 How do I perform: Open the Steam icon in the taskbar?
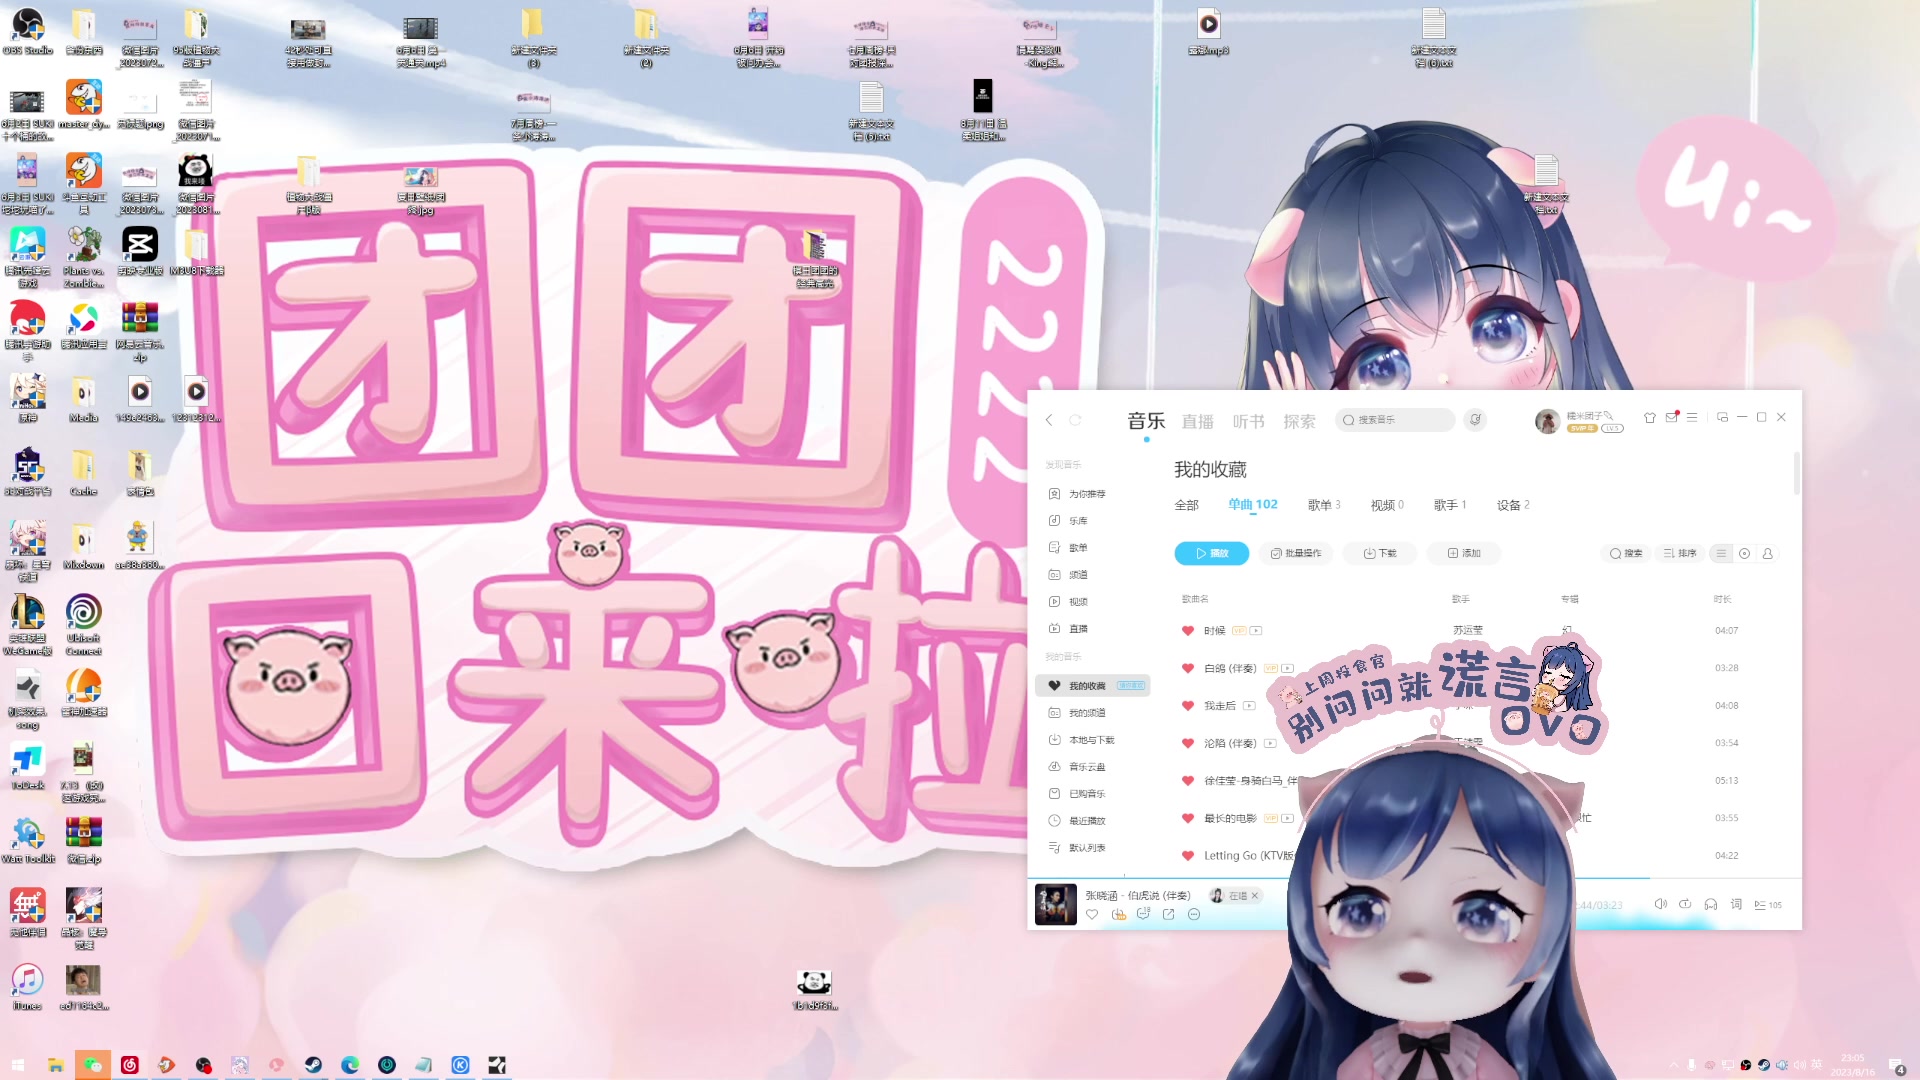(313, 1065)
